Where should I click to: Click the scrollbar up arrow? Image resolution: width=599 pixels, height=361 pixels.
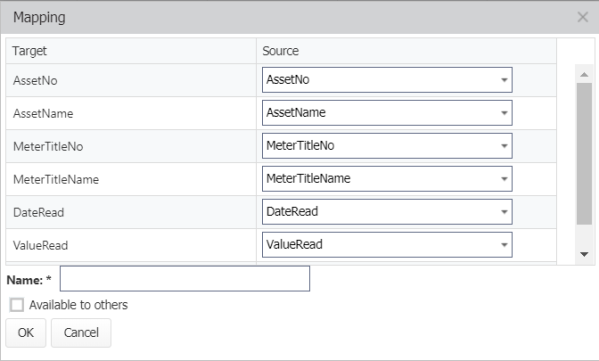click(x=584, y=74)
